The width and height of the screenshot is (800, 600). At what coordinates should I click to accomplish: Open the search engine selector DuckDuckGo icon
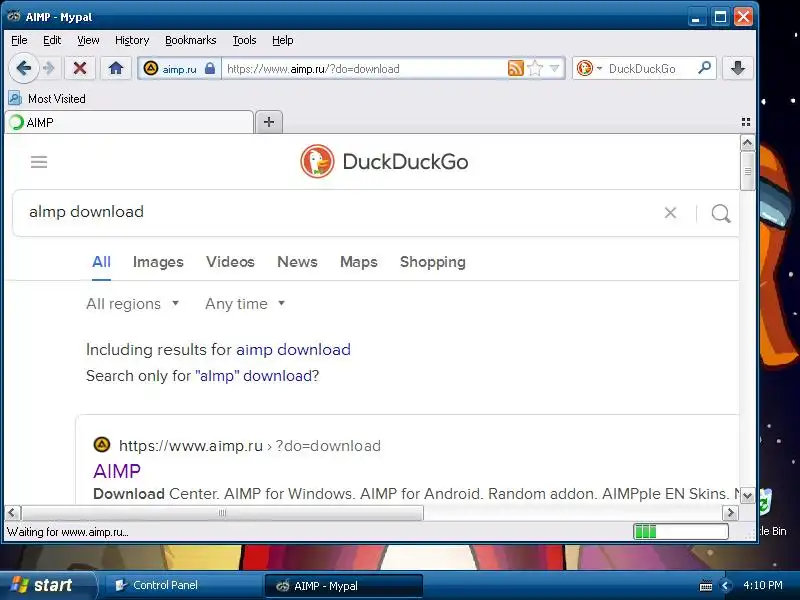pyautogui.click(x=588, y=68)
